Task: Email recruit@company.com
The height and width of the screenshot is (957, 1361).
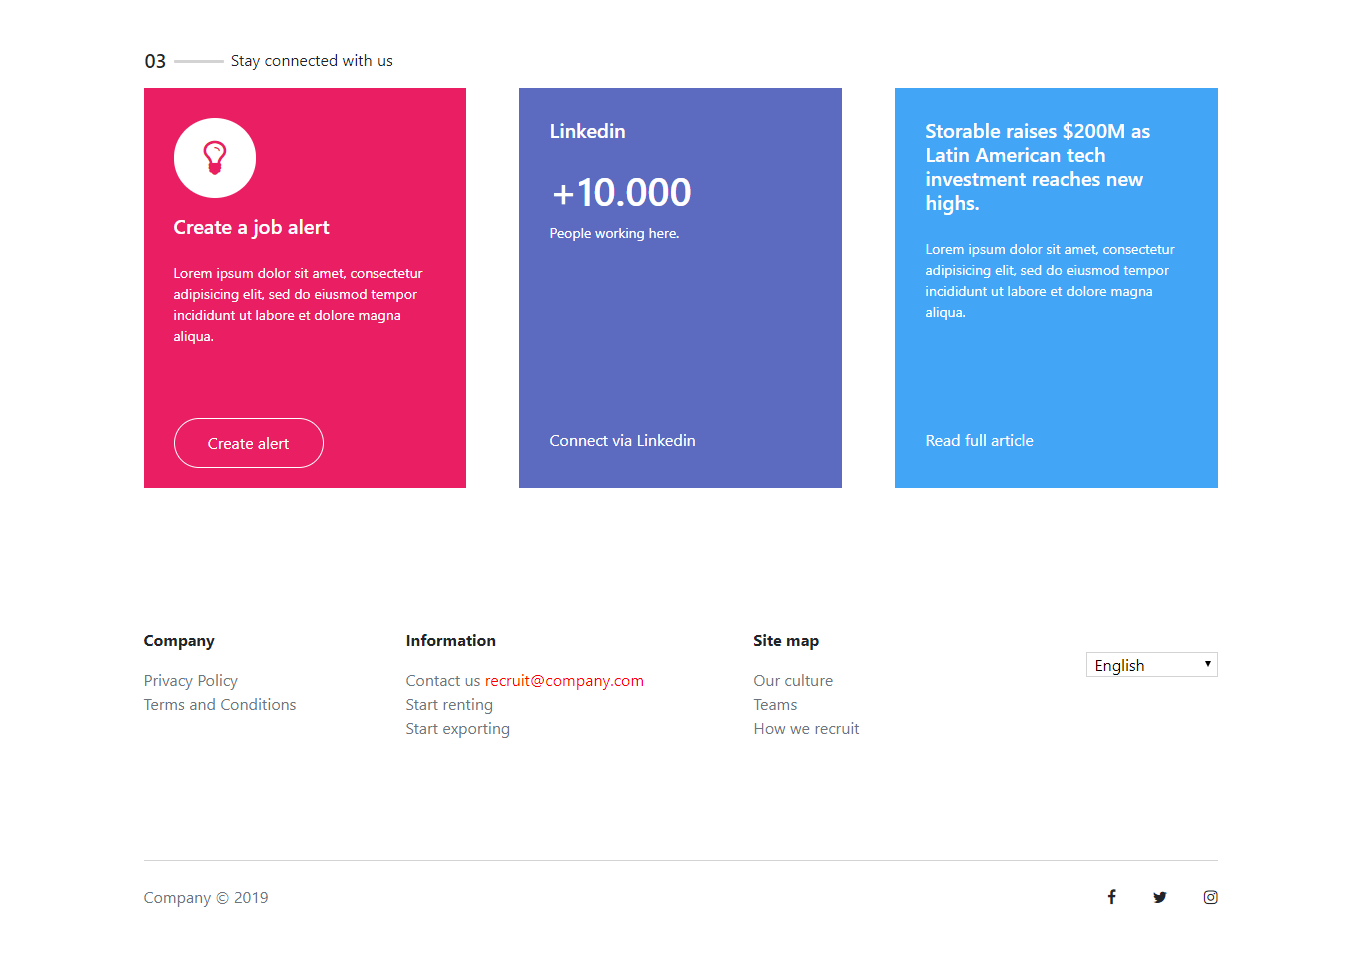Action: [x=564, y=680]
